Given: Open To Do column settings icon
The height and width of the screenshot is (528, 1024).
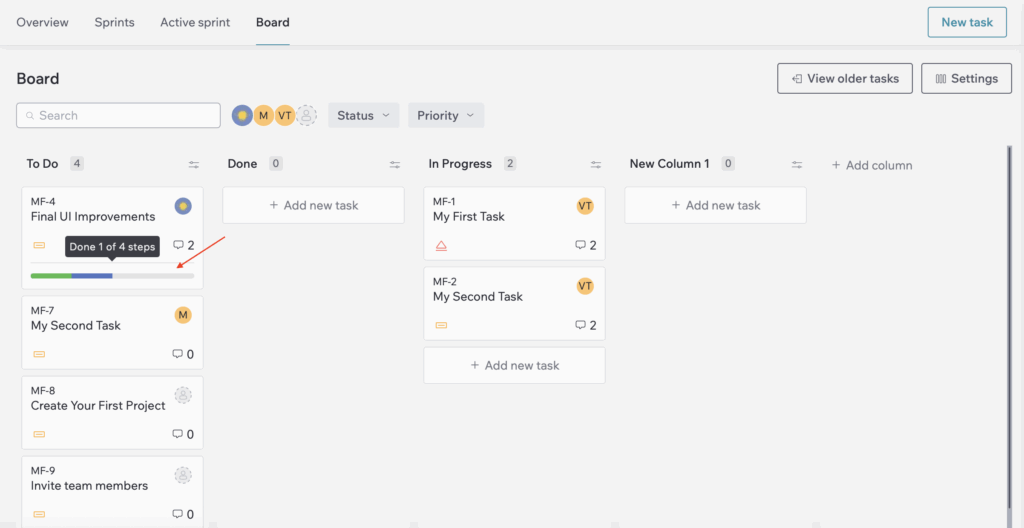Looking at the screenshot, I should [x=194, y=164].
